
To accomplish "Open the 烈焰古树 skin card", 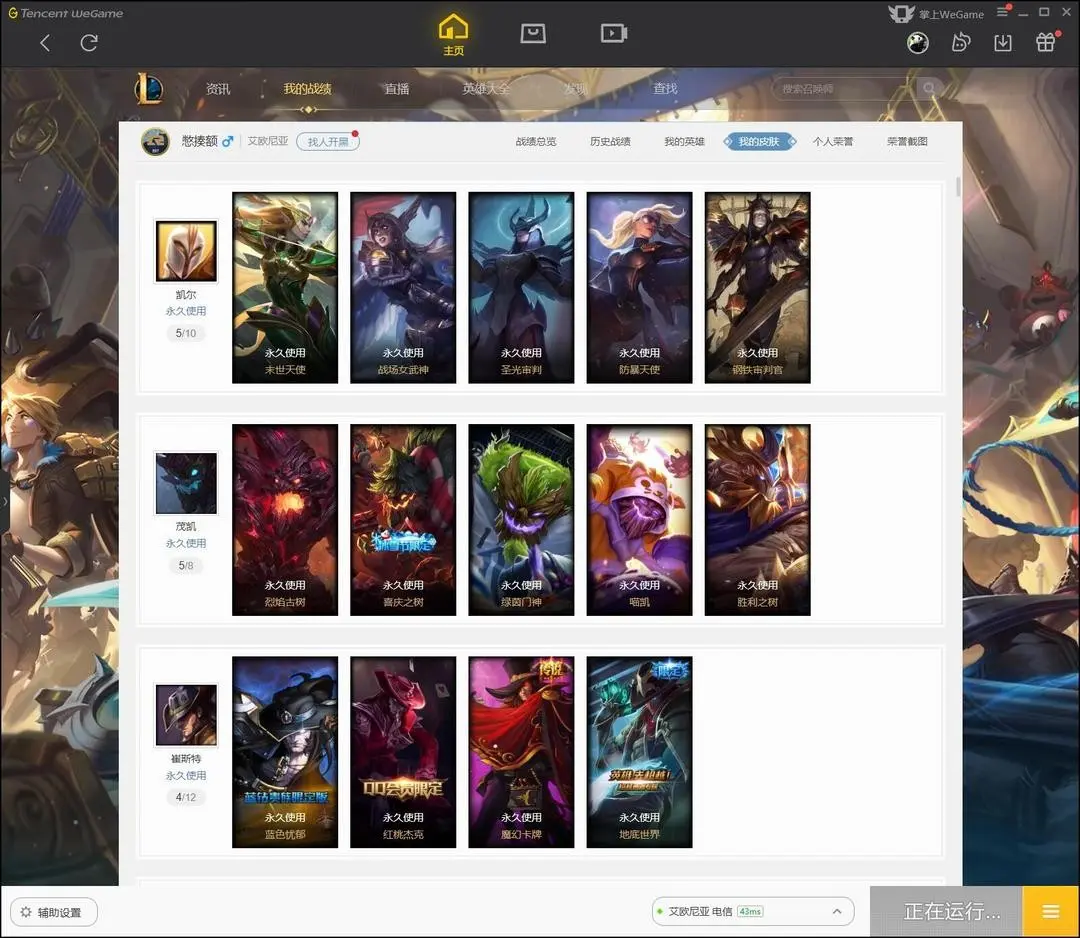I will [x=285, y=520].
